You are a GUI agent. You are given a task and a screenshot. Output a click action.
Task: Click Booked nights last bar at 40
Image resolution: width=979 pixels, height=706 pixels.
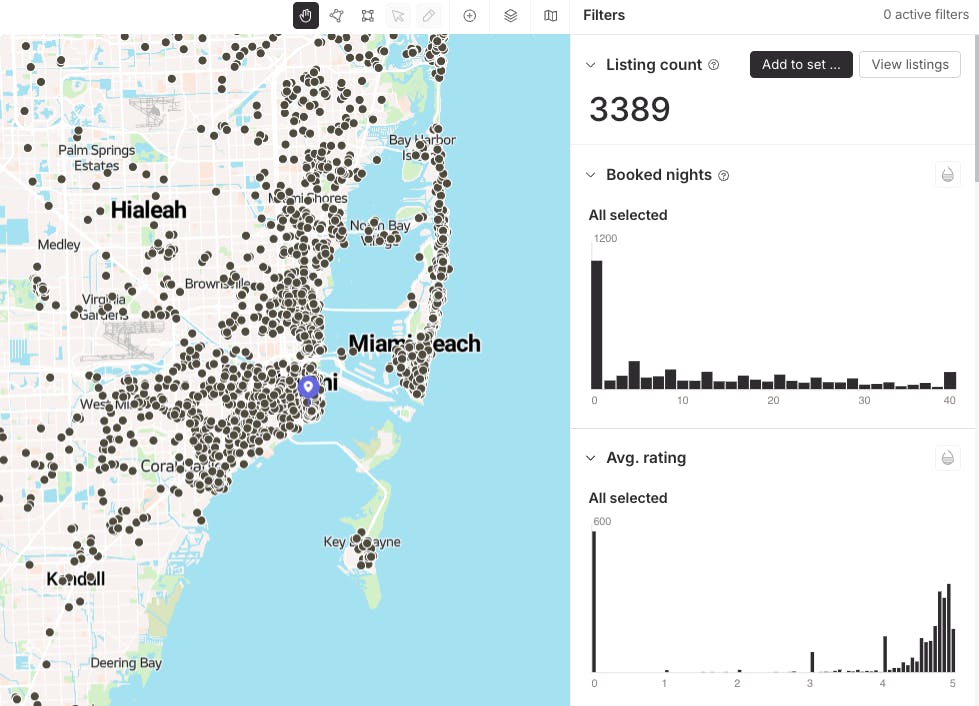pyautogui.click(x=950, y=380)
